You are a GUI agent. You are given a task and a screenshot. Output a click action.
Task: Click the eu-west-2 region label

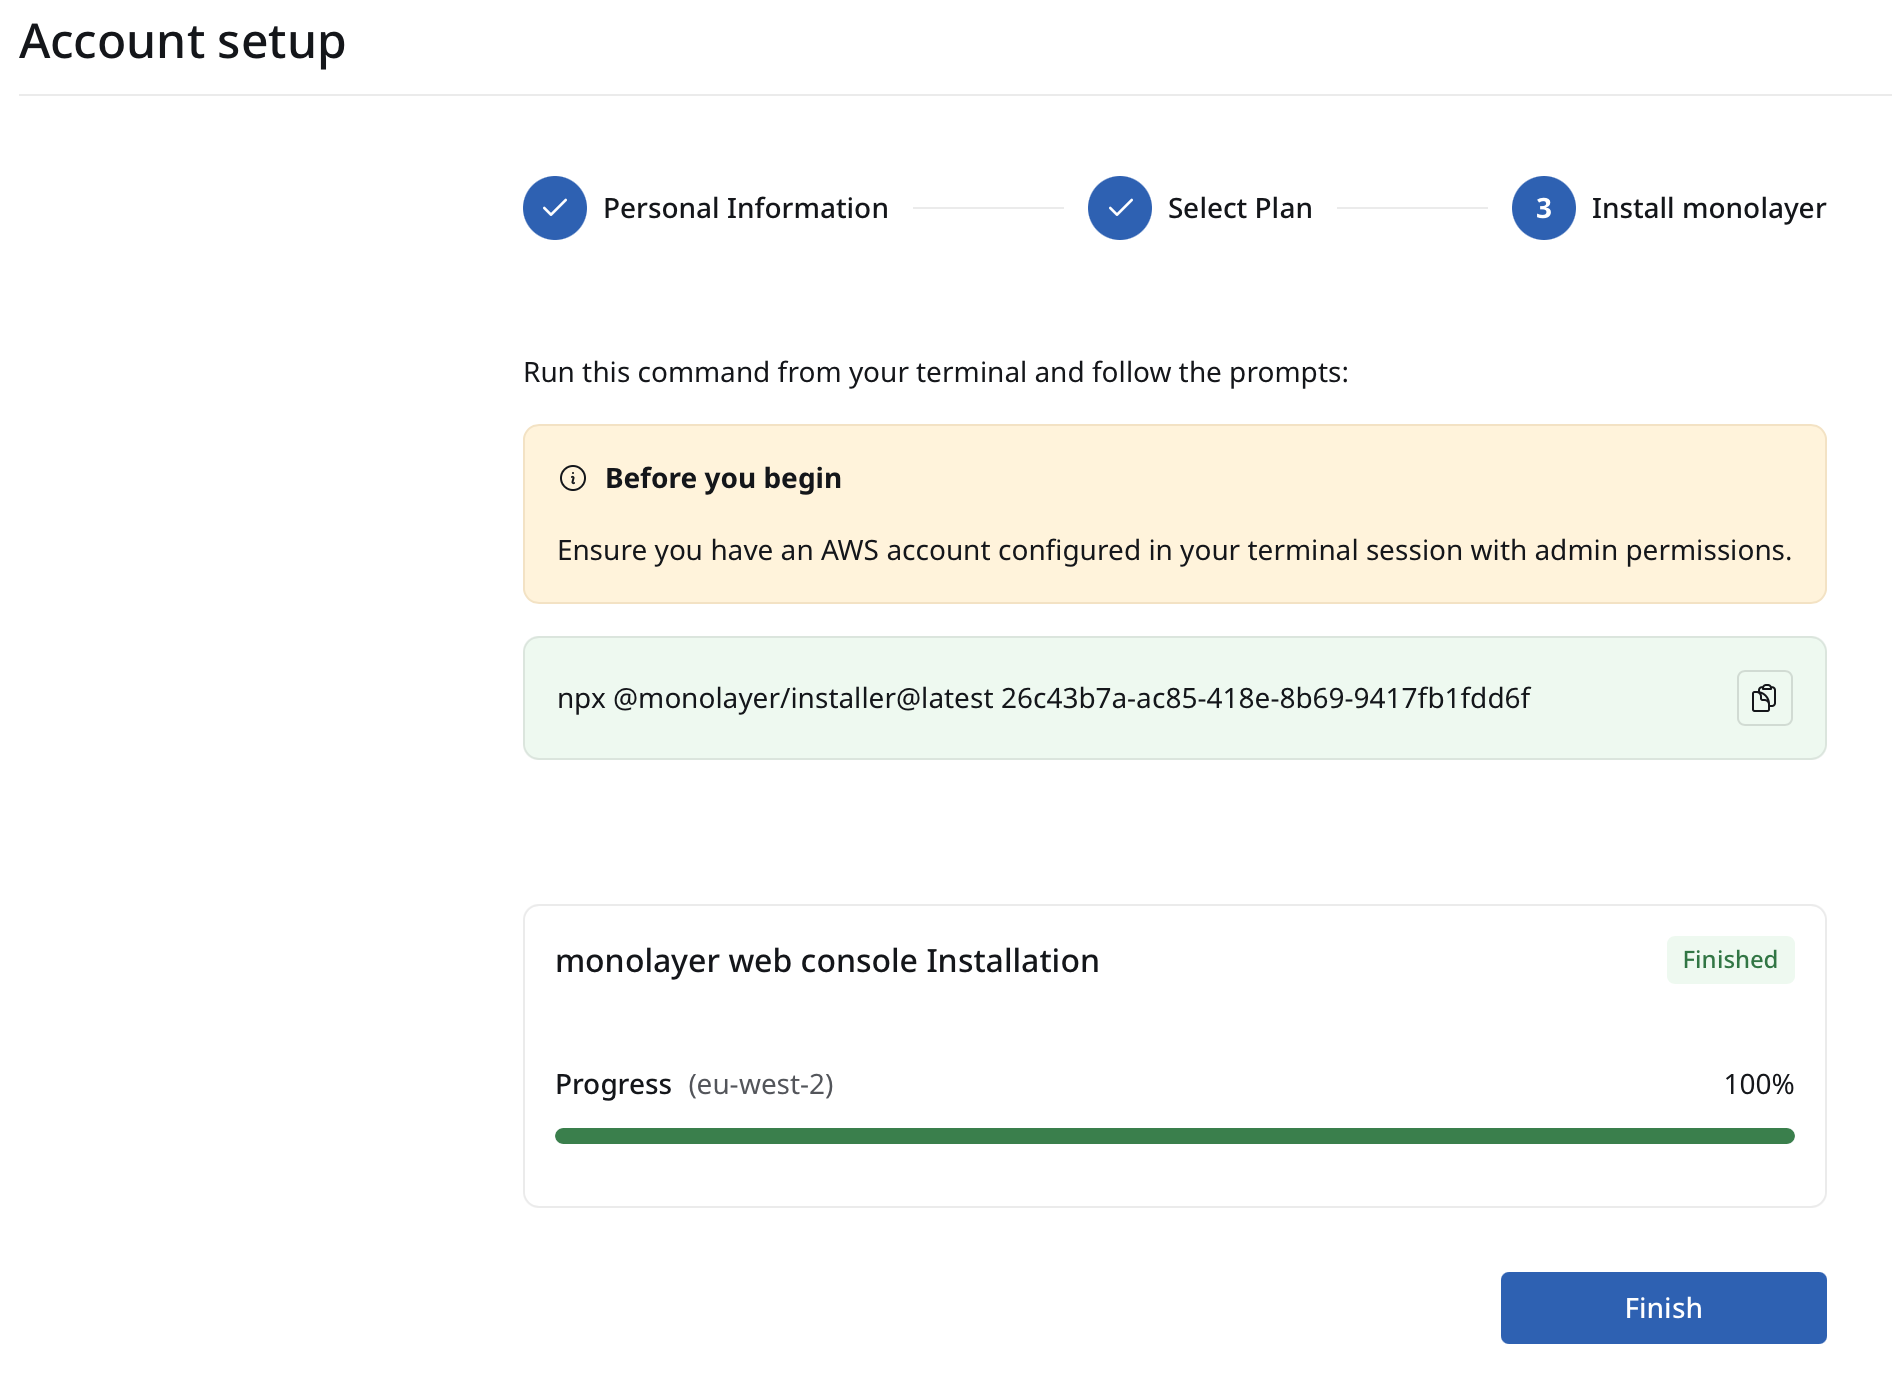(x=760, y=1084)
